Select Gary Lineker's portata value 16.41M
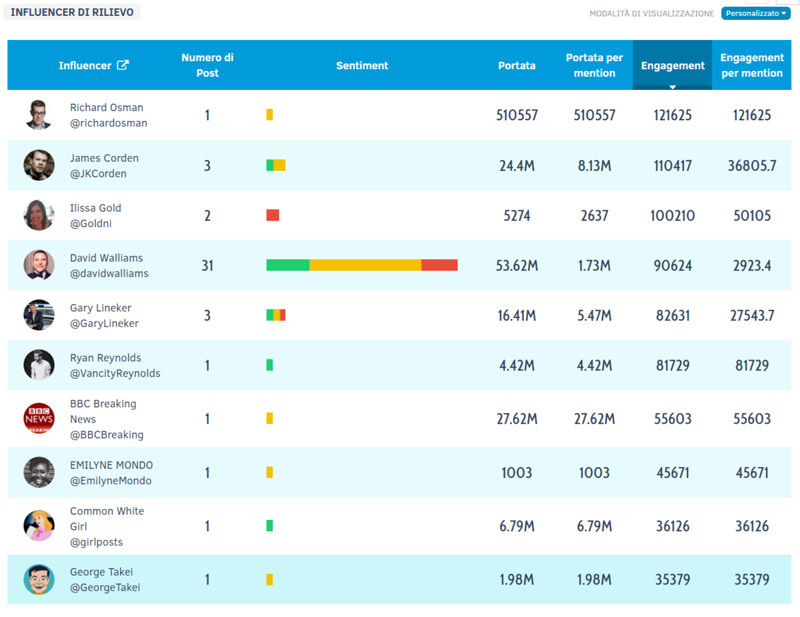The width and height of the screenshot is (800, 617). click(x=517, y=315)
